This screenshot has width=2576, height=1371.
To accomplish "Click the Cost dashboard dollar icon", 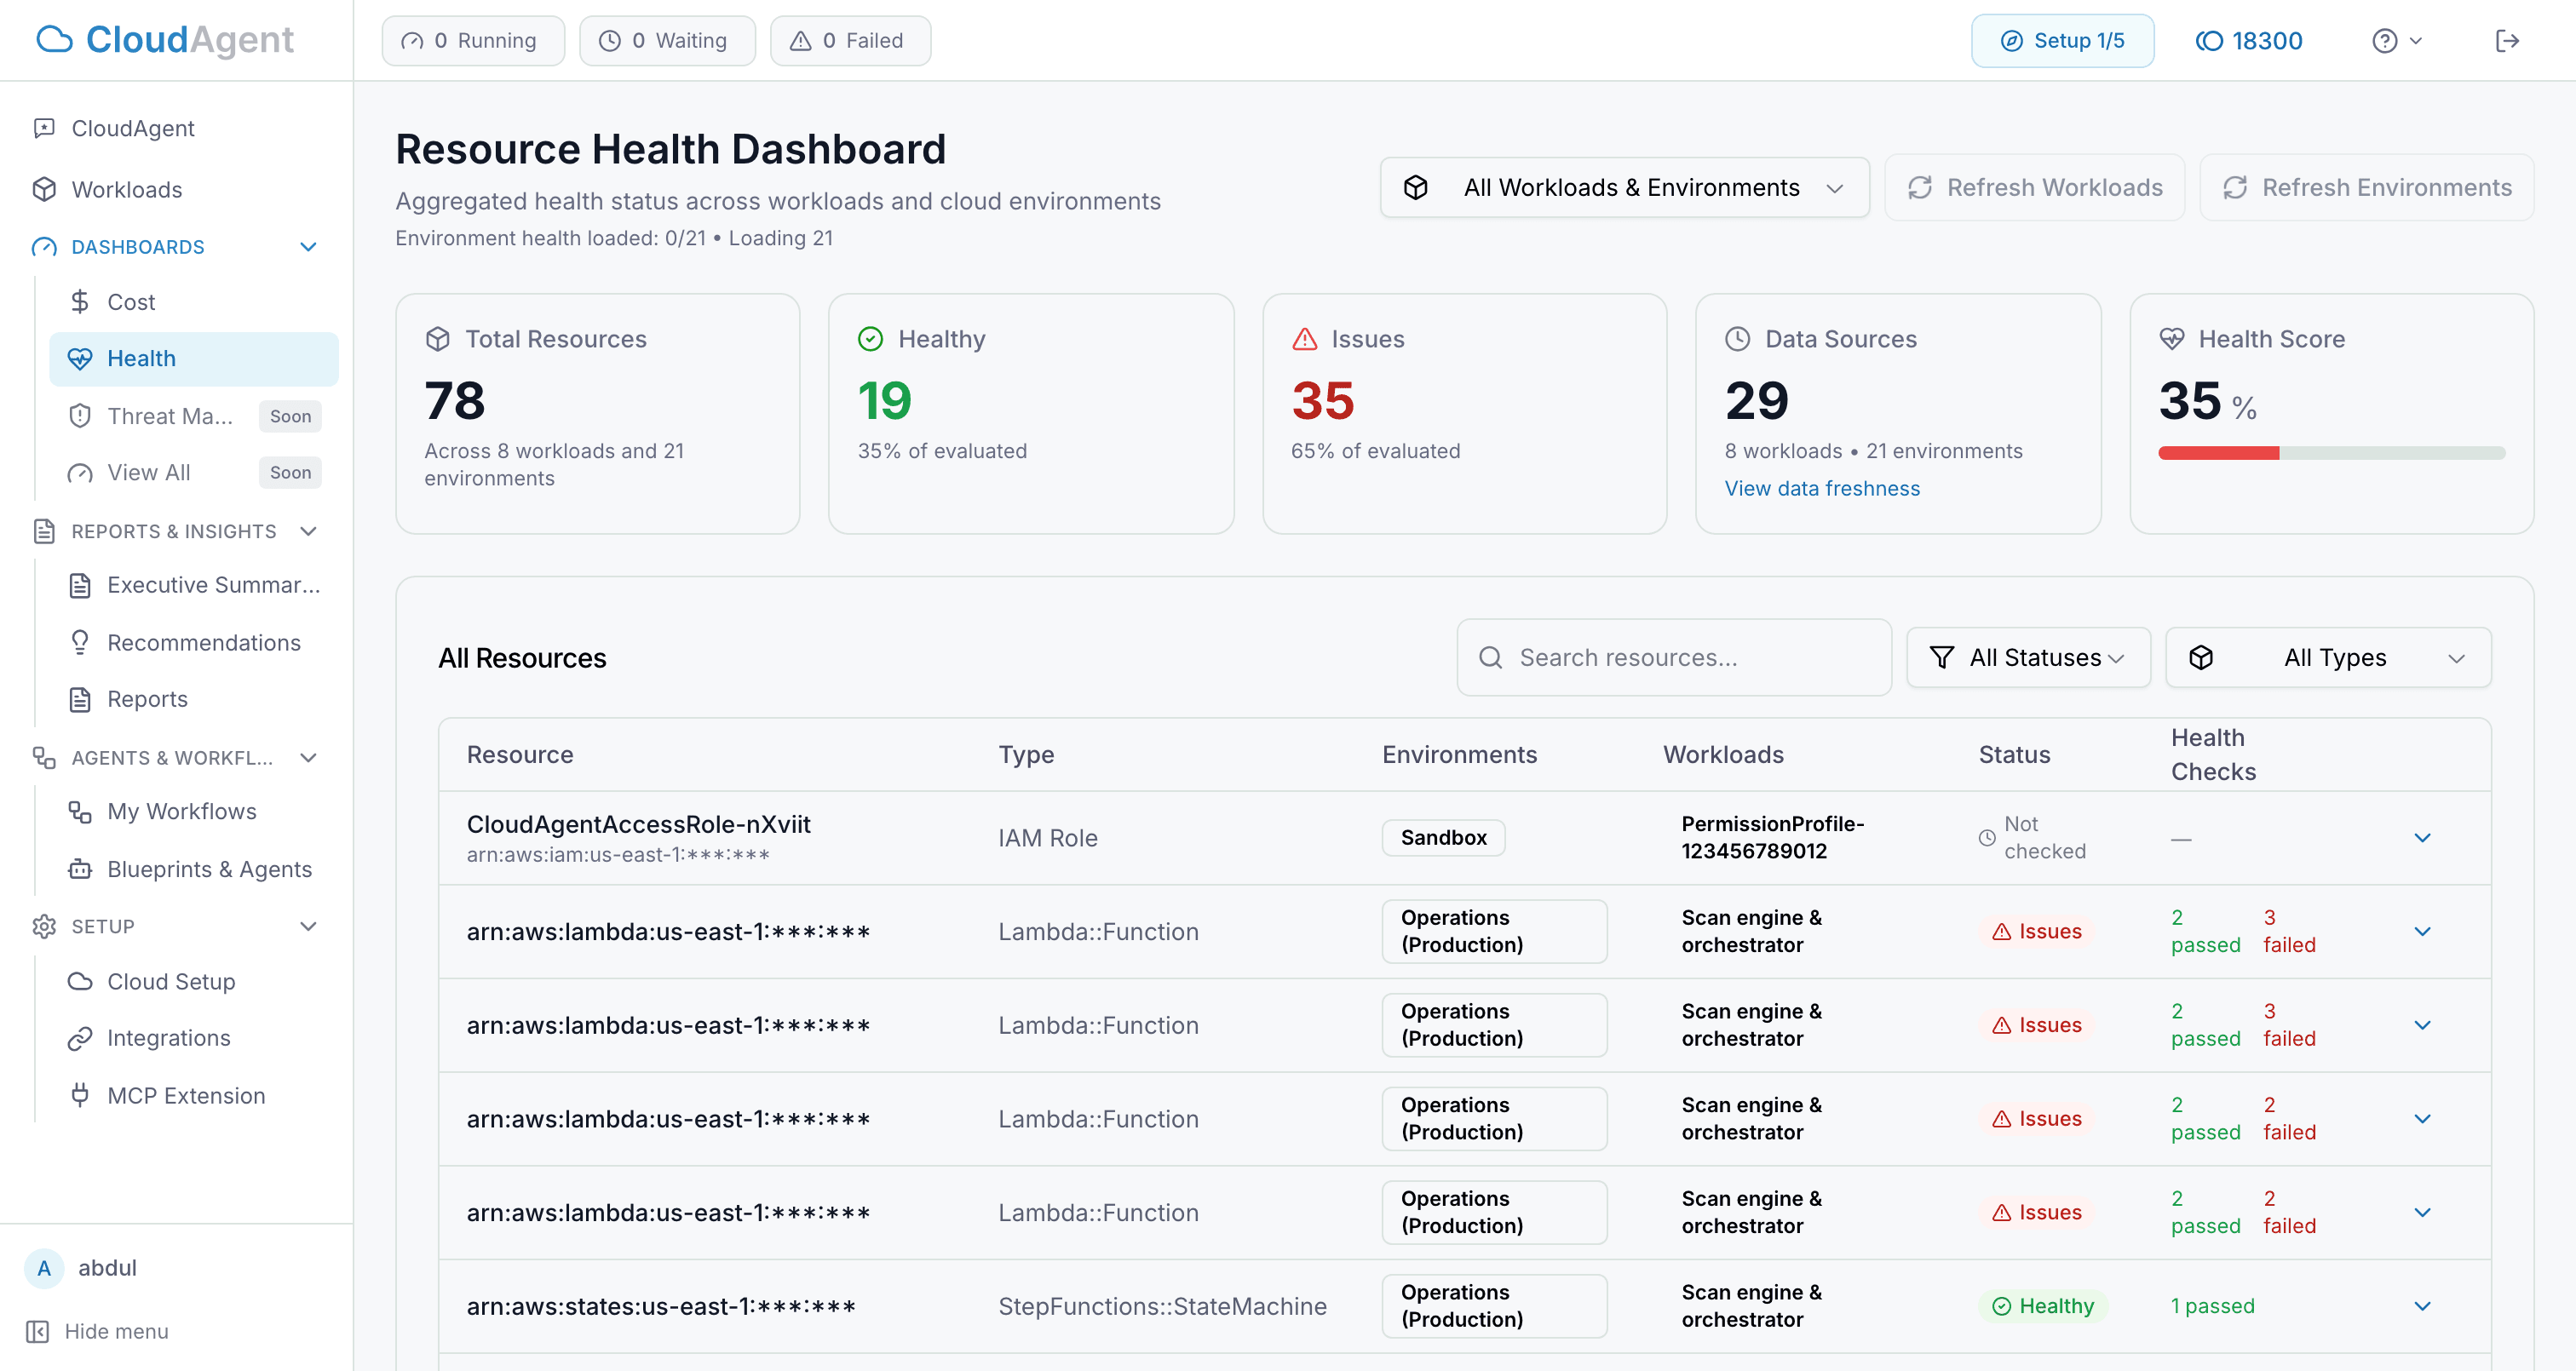I will coord(81,301).
